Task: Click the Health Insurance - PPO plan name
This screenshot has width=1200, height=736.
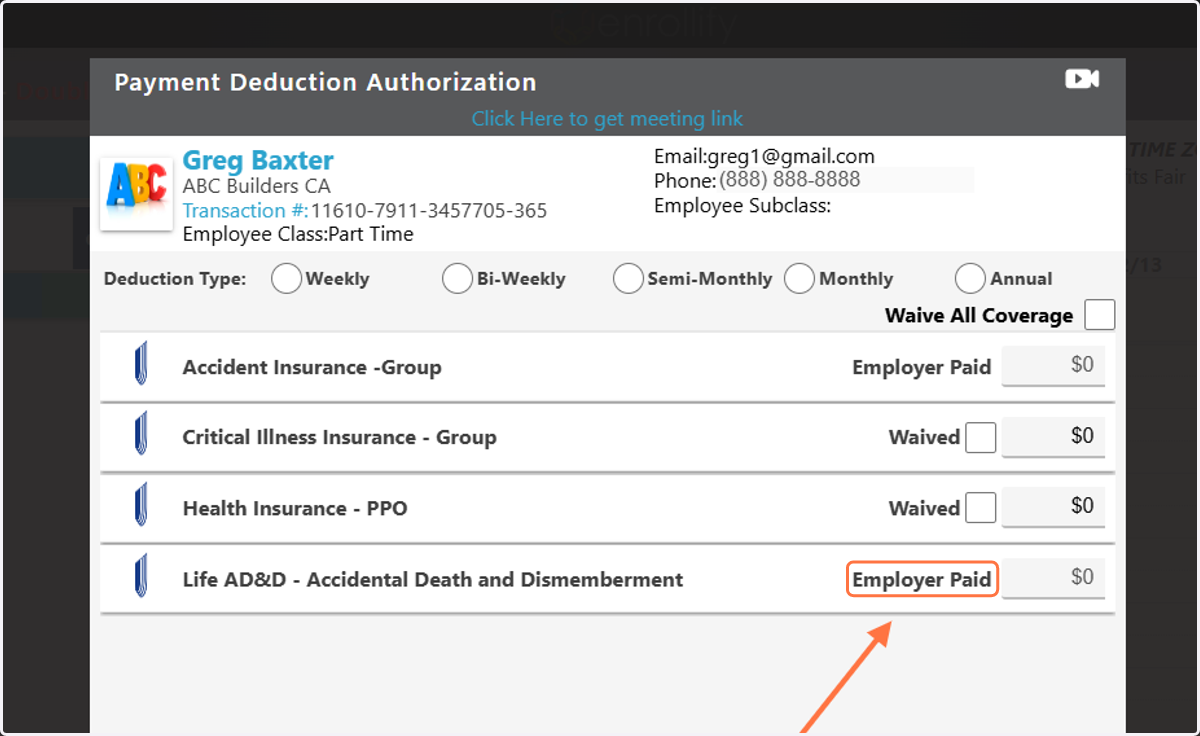Action: (x=295, y=509)
